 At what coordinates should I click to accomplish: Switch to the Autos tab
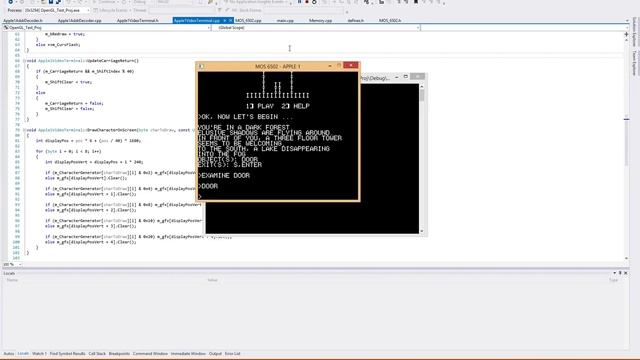(x=9, y=354)
